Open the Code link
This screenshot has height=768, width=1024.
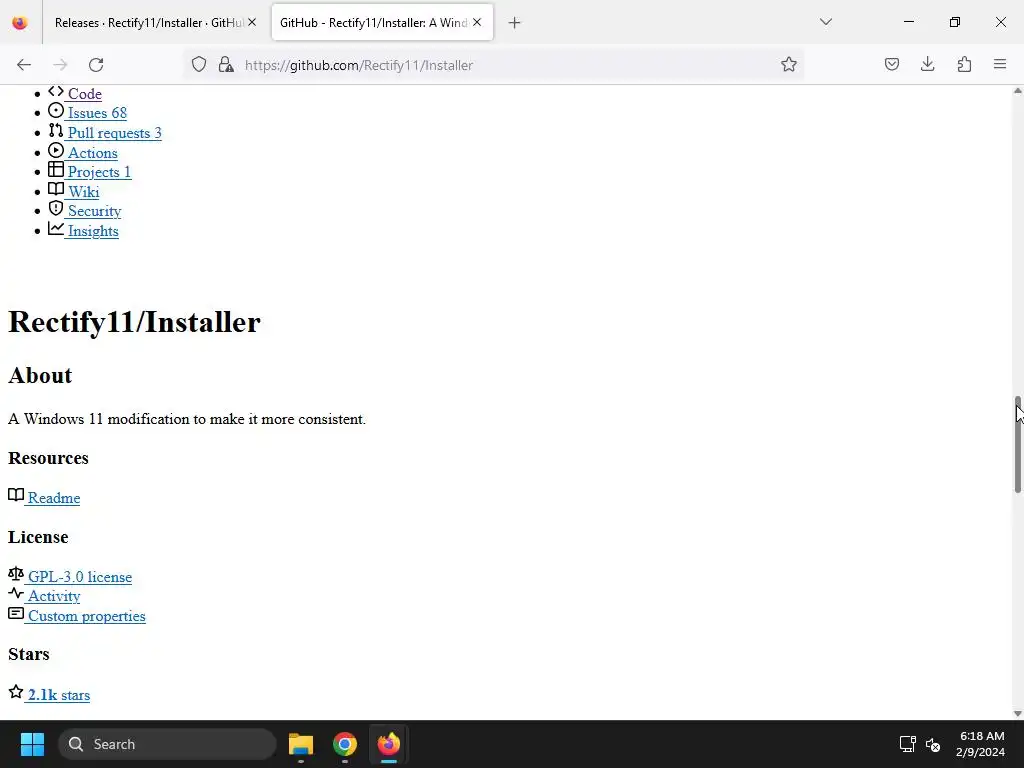coord(84,94)
